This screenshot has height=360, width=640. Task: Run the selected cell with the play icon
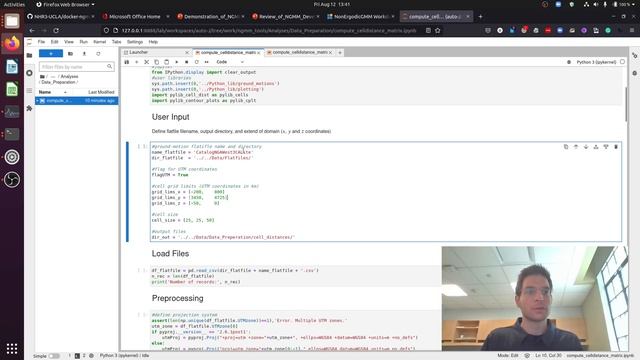pyautogui.click(x=177, y=62)
